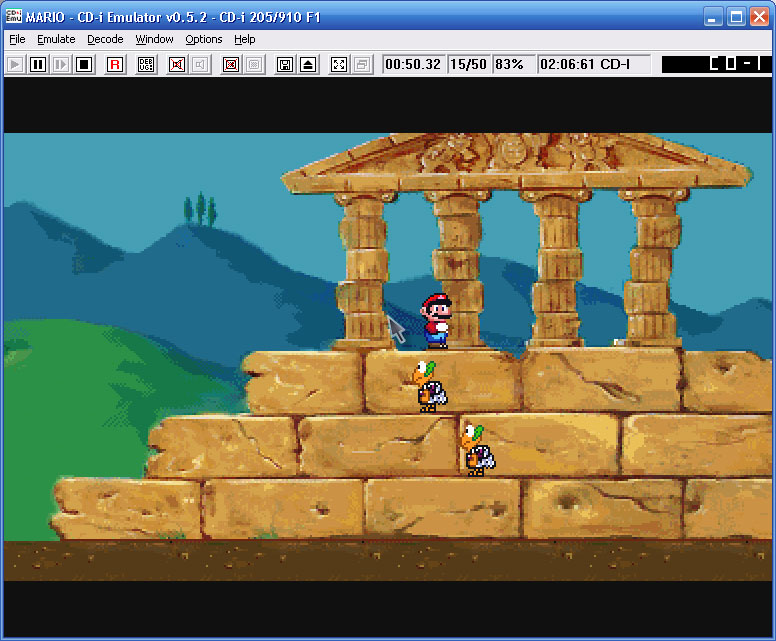Click the 83% speed indicator
The width and height of the screenshot is (776, 641).
click(x=514, y=64)
